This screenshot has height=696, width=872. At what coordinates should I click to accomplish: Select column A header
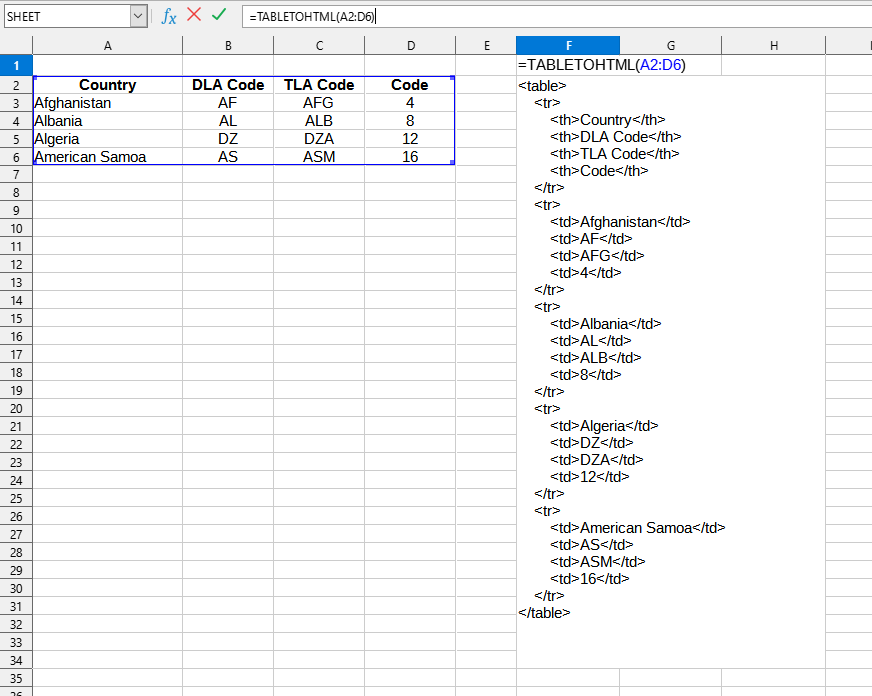click(107, 44)
